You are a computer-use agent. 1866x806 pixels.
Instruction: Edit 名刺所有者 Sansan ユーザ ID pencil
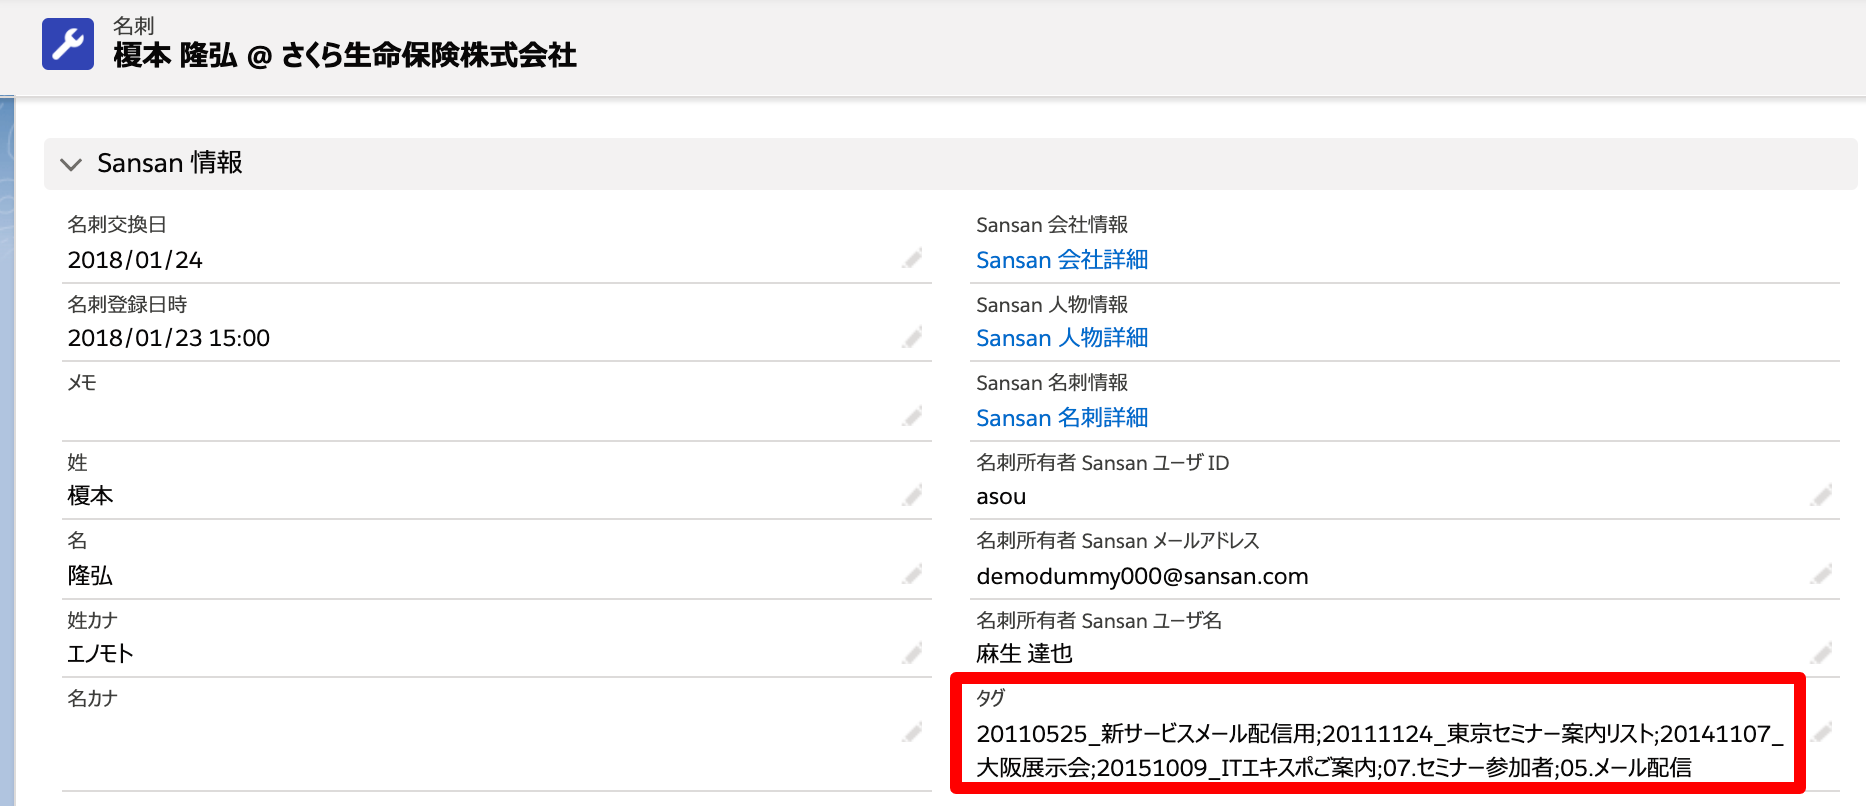click(x=1821, y=495)
